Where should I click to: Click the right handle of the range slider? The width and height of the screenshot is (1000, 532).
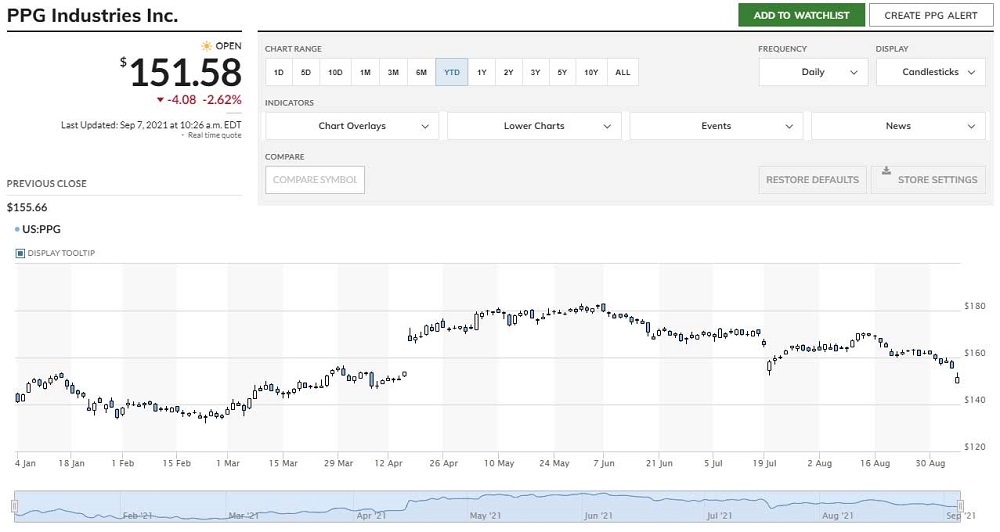pos(960,506)
